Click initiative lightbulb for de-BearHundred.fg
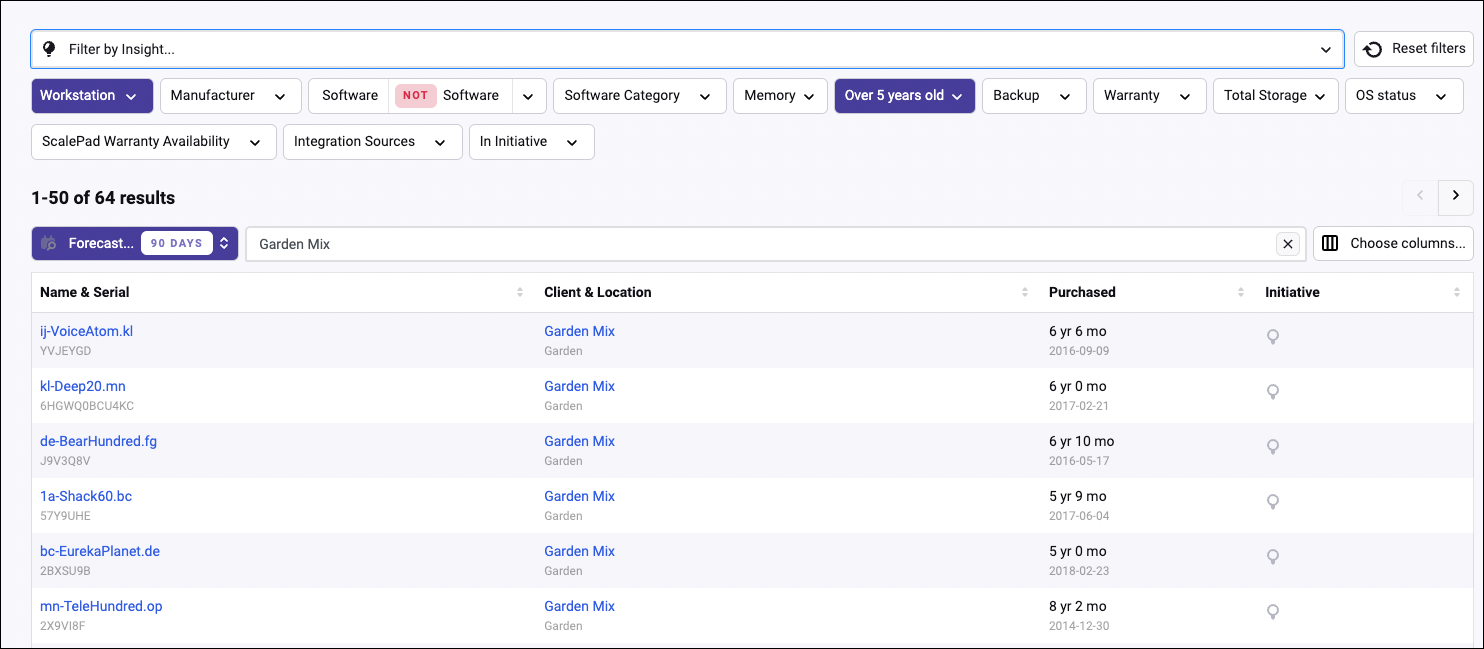The image size is (1484, 649). (x=1273, y=447)
